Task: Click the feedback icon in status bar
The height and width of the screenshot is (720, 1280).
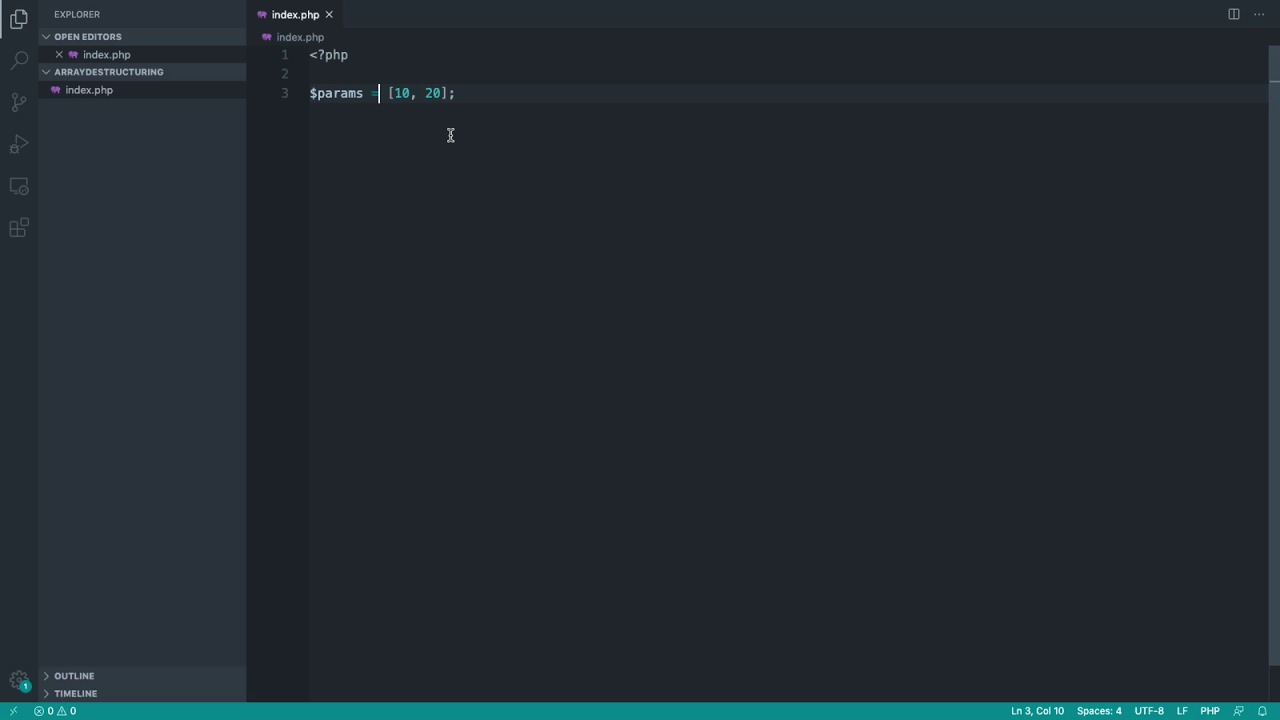Action: click(1239, 711)
